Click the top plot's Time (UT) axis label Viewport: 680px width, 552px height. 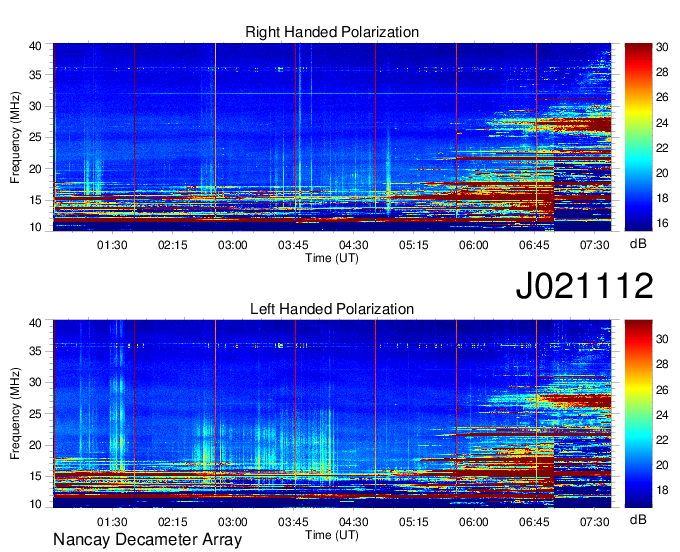332,258
